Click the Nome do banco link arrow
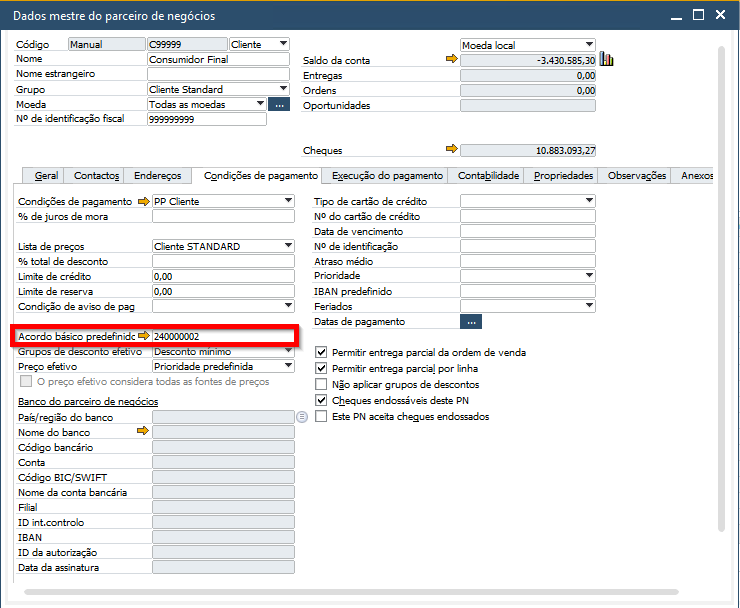Image resolution: width=740 pixels, height=608 pixels. (143, 432)
